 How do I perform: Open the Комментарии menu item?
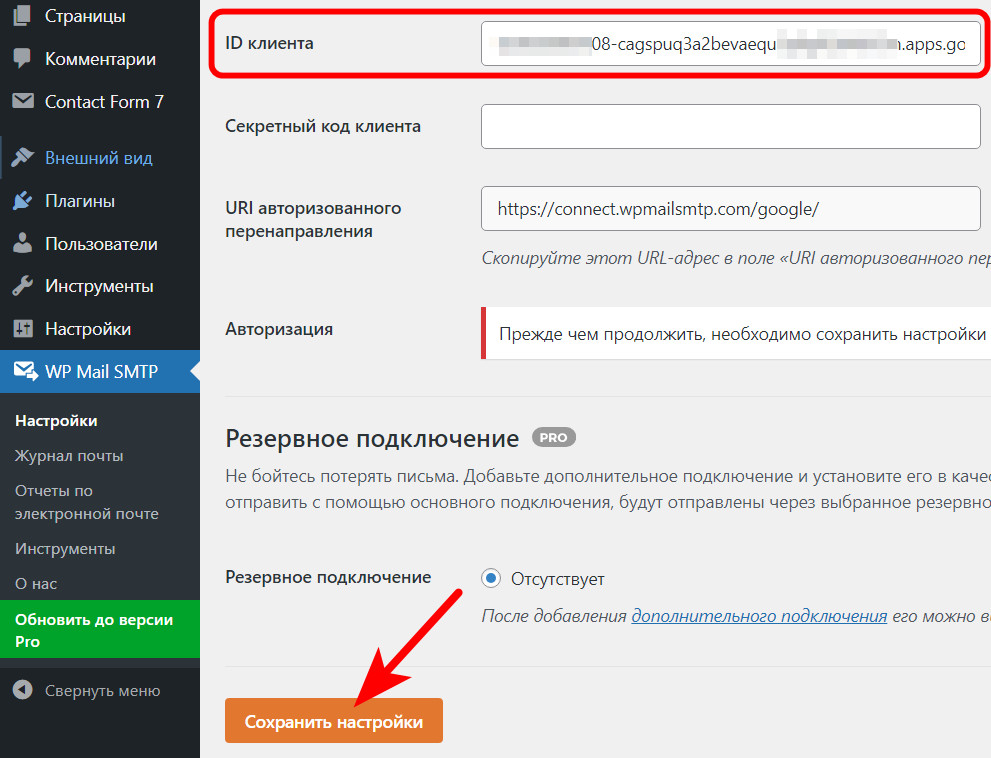click(x=100, y=59)
